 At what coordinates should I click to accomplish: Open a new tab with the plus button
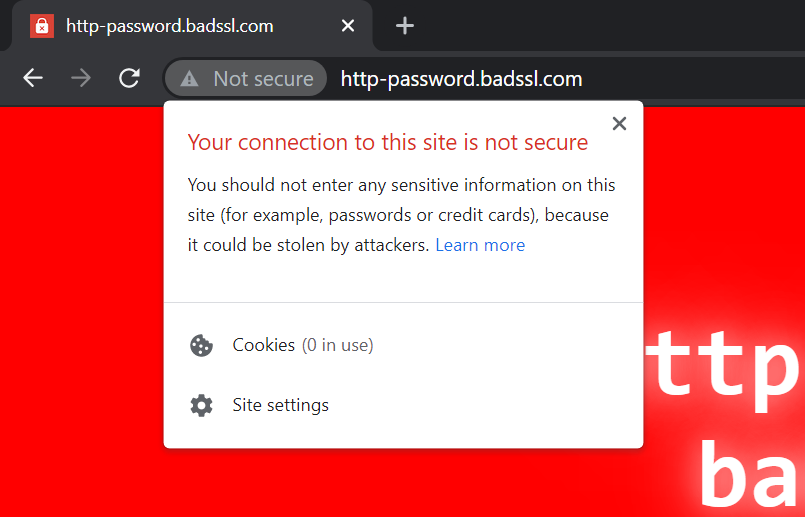click(x=405, y=26)
